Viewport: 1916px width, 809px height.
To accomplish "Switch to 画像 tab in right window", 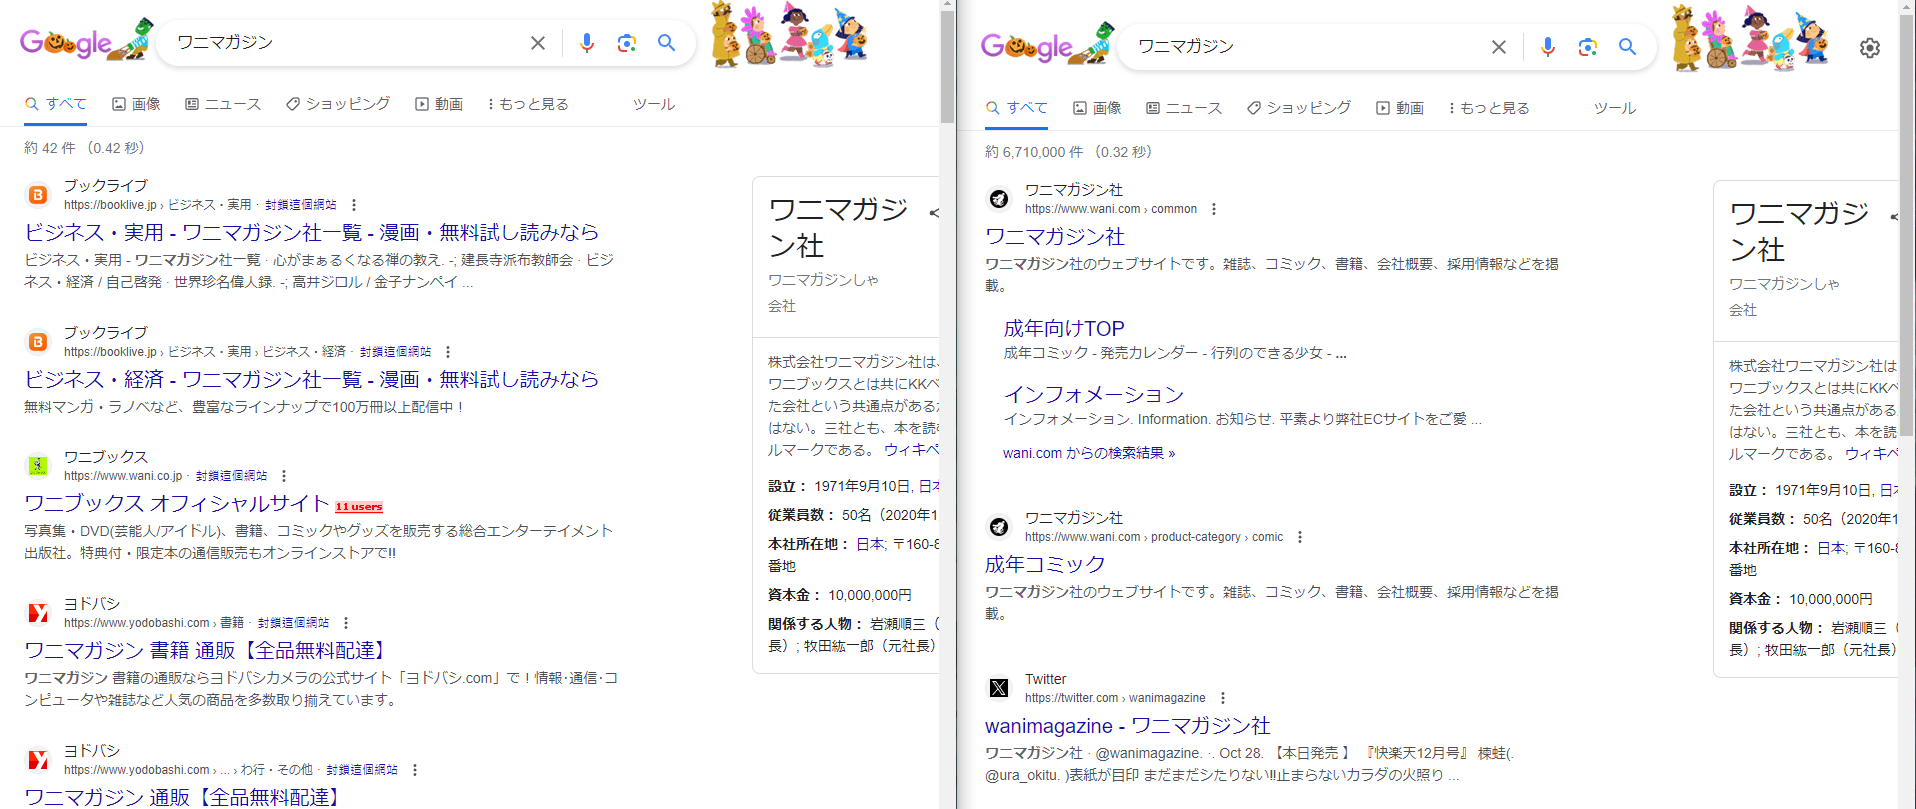I will (x=1097, y=108).
